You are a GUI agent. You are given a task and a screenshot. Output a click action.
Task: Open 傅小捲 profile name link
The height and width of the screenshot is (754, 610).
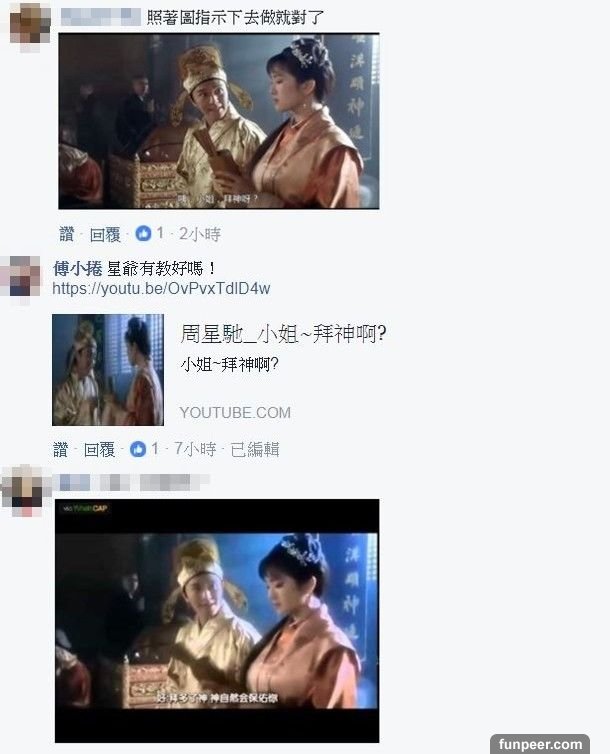coord(77,268)
